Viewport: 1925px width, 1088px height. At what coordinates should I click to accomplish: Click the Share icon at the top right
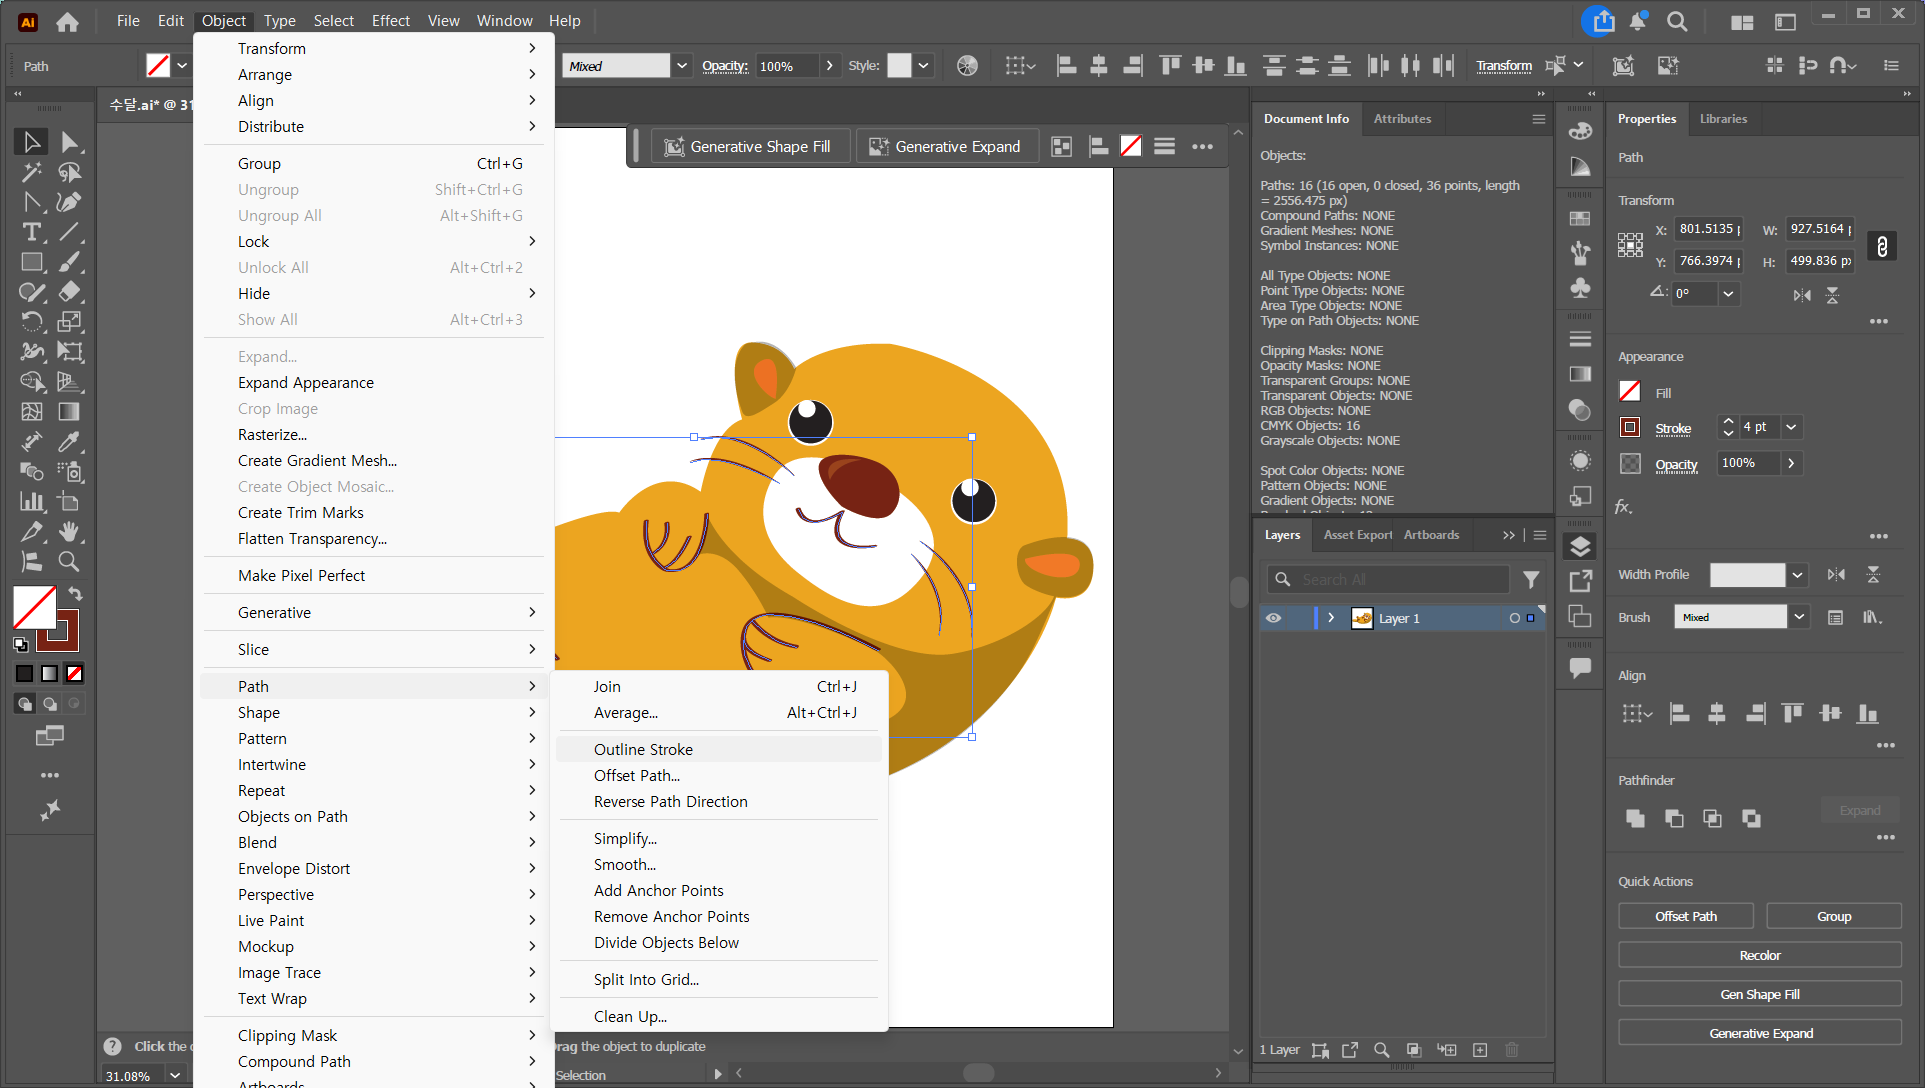(x=1603, y=21)
